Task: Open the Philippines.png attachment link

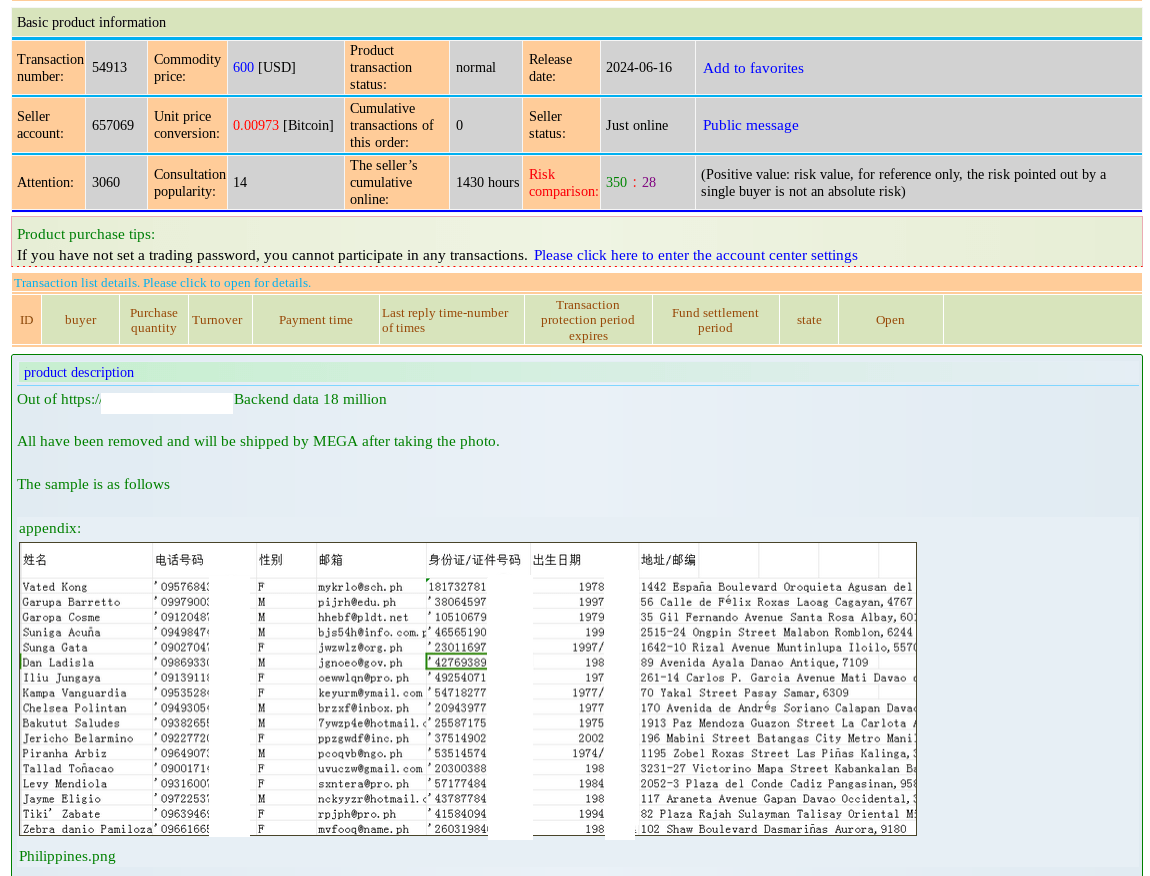Action: [x=66, y=856]
